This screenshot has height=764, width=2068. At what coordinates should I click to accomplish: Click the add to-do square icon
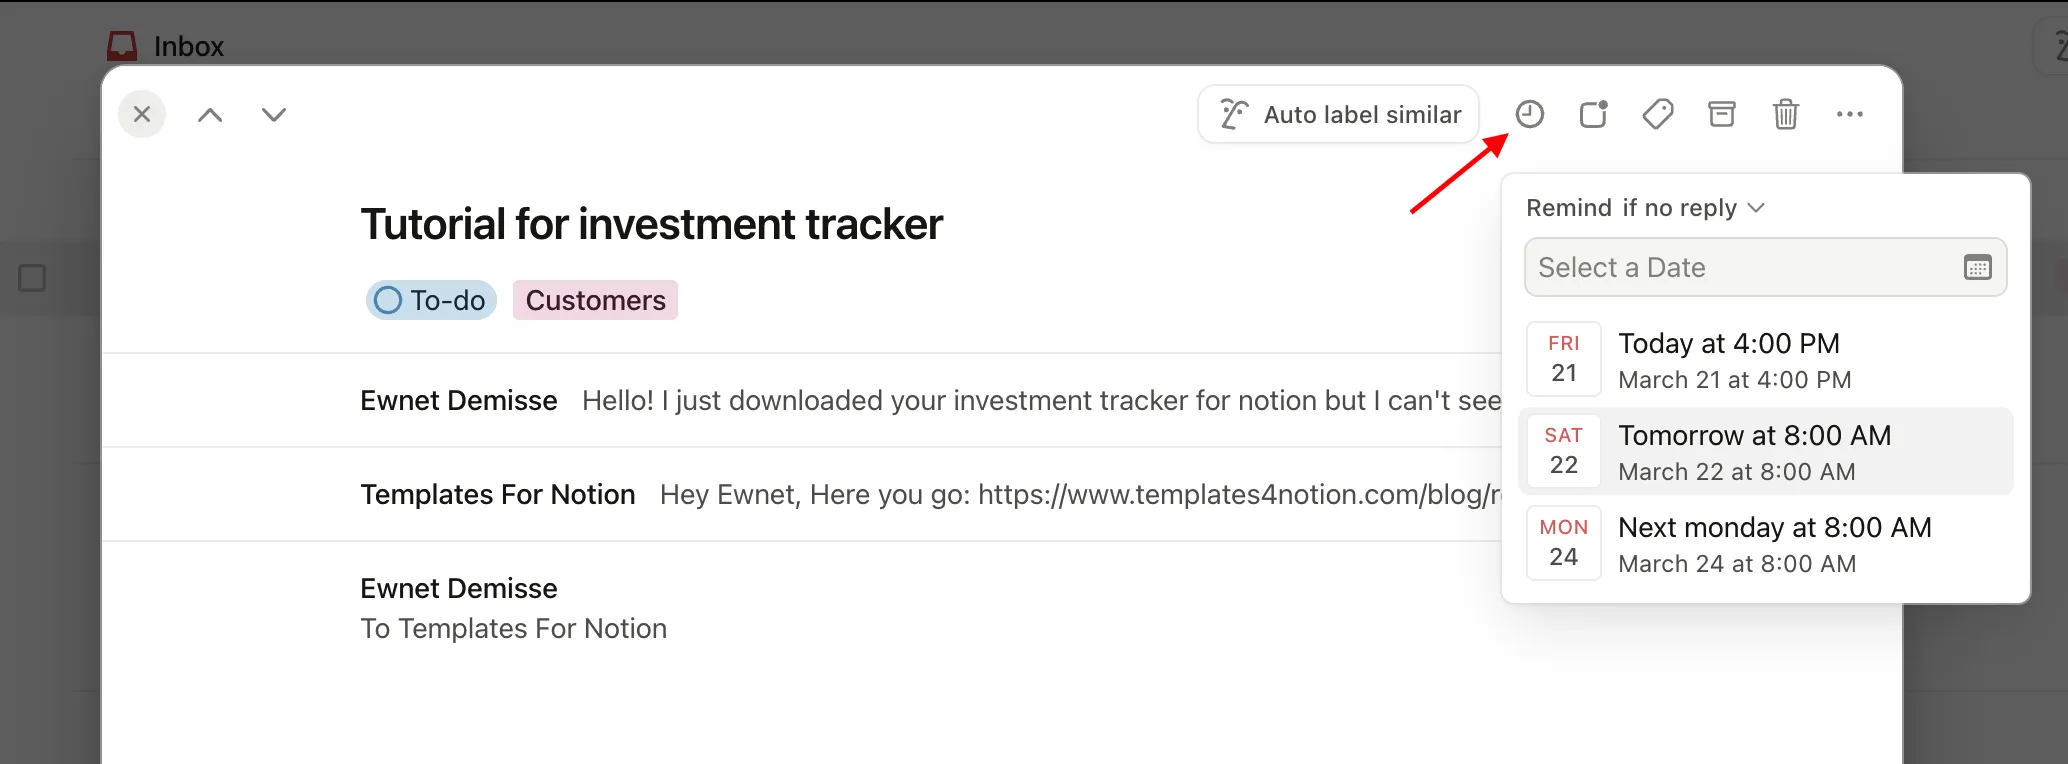[1593, 115]
